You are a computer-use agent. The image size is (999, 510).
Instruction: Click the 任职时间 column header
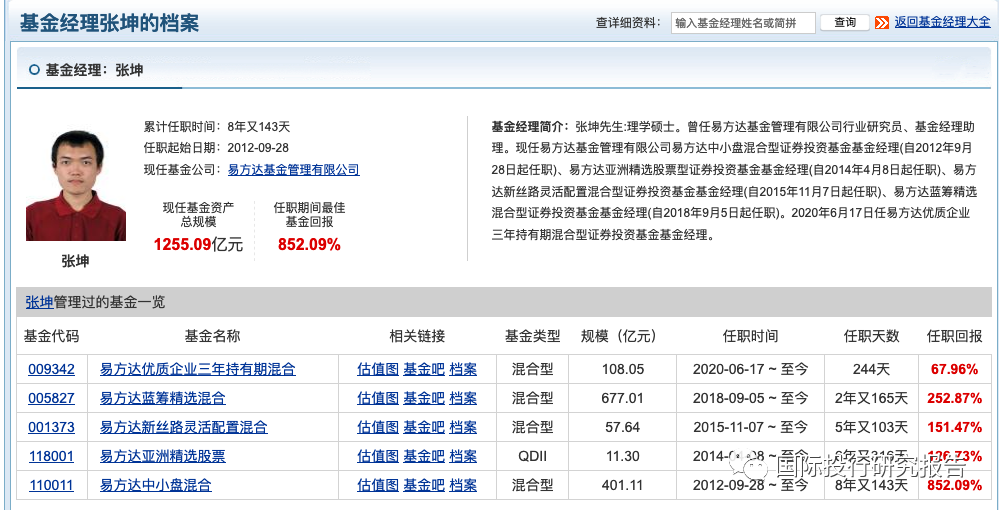tap(750, 336)
